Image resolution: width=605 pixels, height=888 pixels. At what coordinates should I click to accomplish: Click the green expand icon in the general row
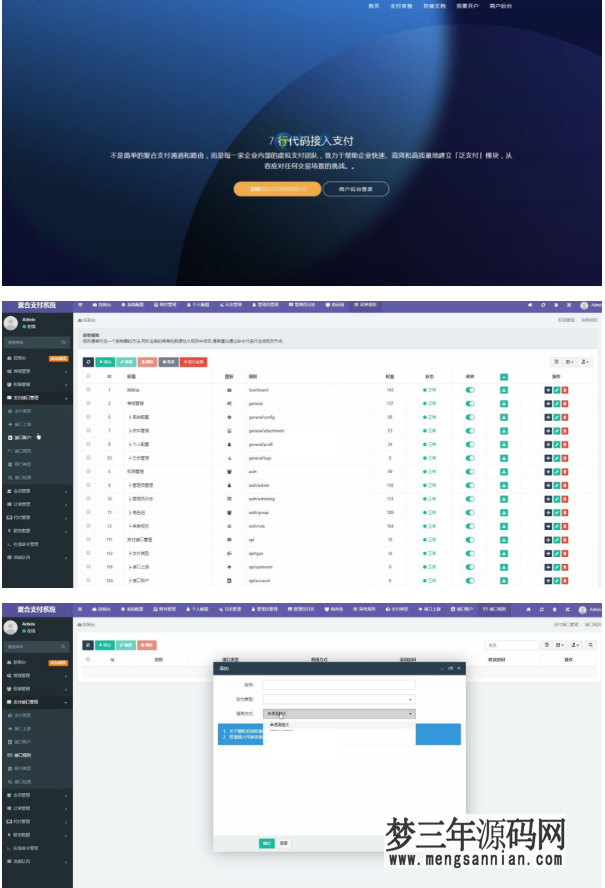click(504, 402)
